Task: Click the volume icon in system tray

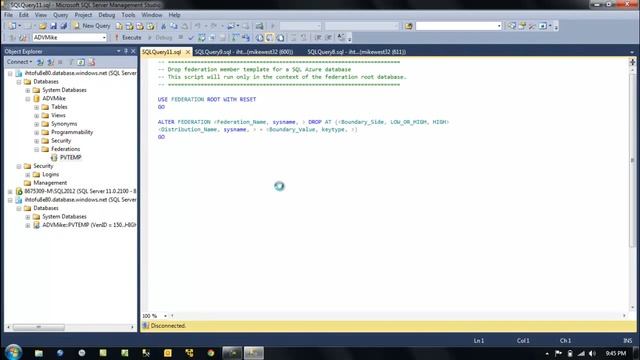Action: (x=592, y=353)
